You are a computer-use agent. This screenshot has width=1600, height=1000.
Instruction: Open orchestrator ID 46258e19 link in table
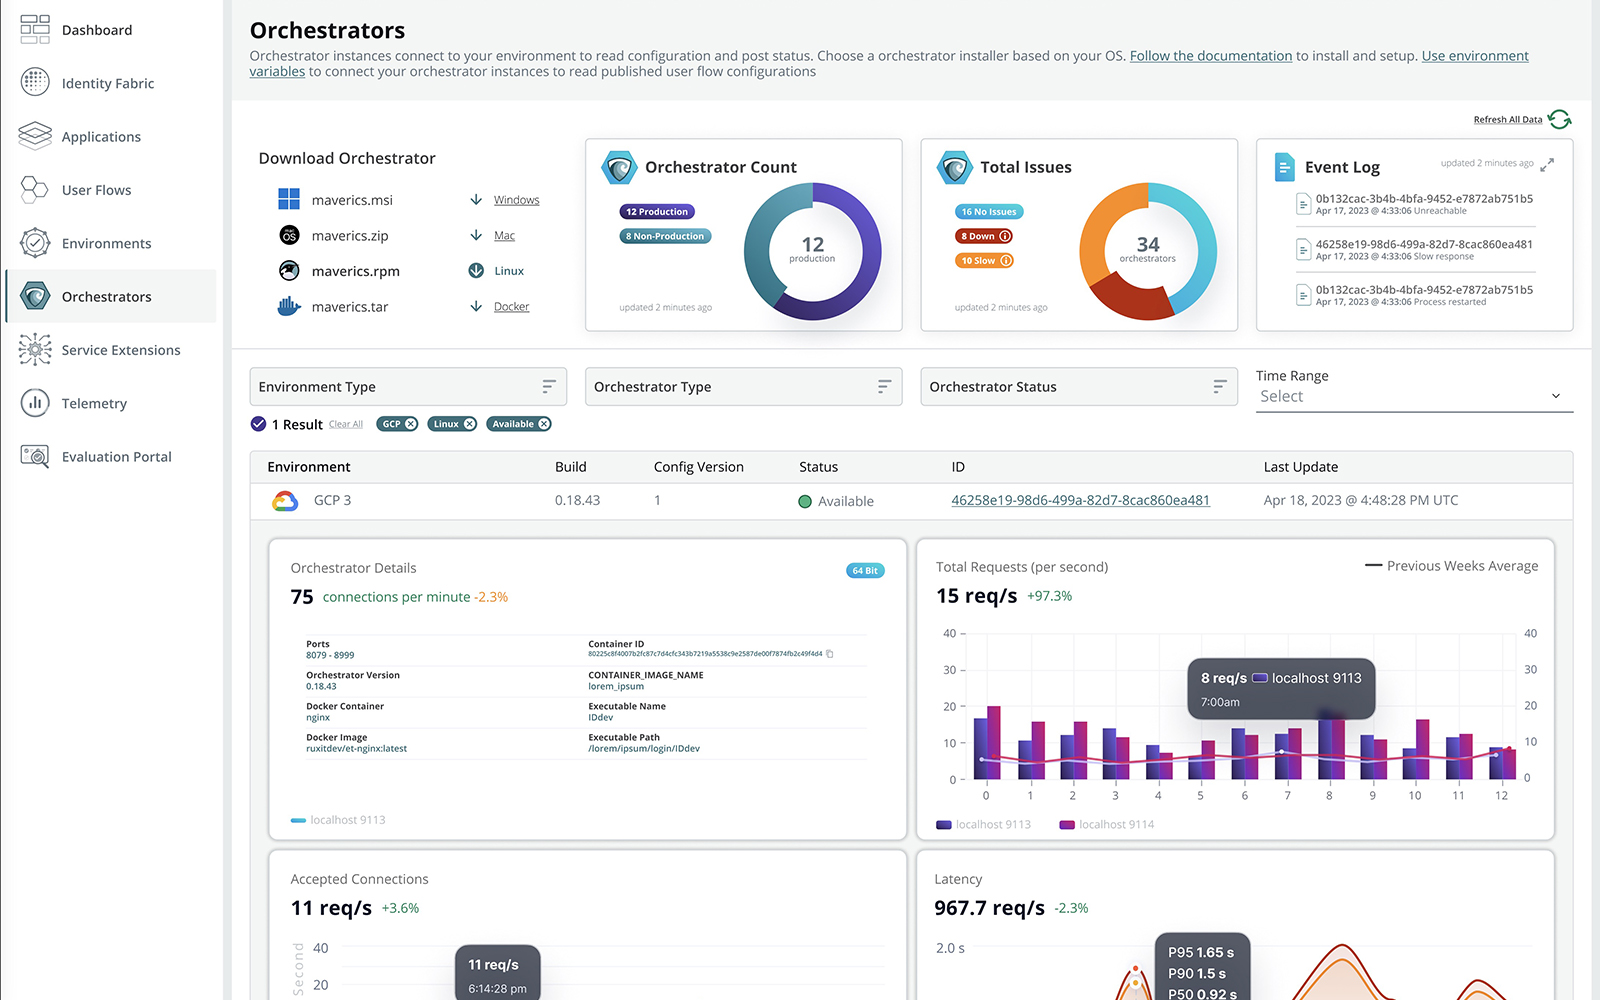1080,500
